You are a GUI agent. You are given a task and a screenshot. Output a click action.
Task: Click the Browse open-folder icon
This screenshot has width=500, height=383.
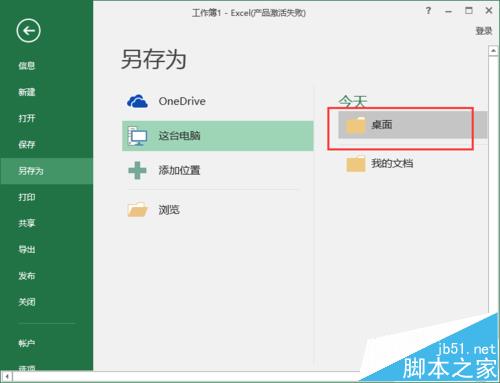137,210
